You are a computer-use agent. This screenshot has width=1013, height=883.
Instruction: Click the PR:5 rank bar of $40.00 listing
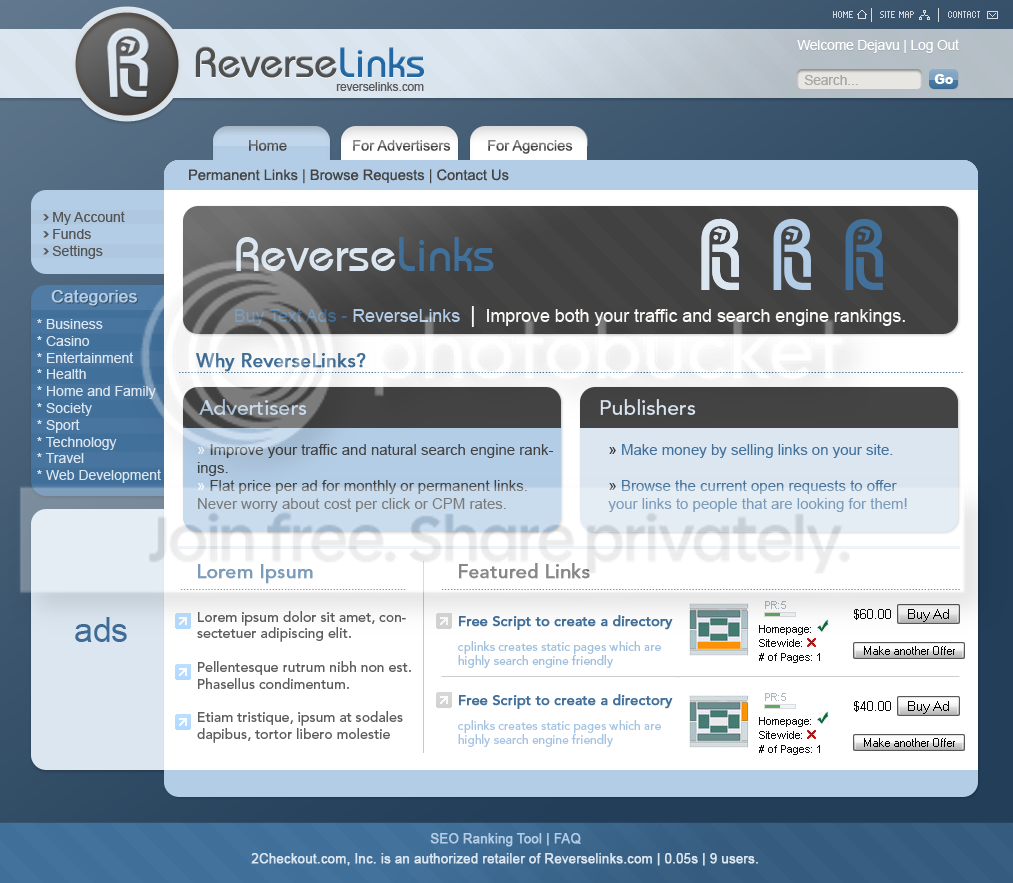pyautogui.click(x=779, y=706)
